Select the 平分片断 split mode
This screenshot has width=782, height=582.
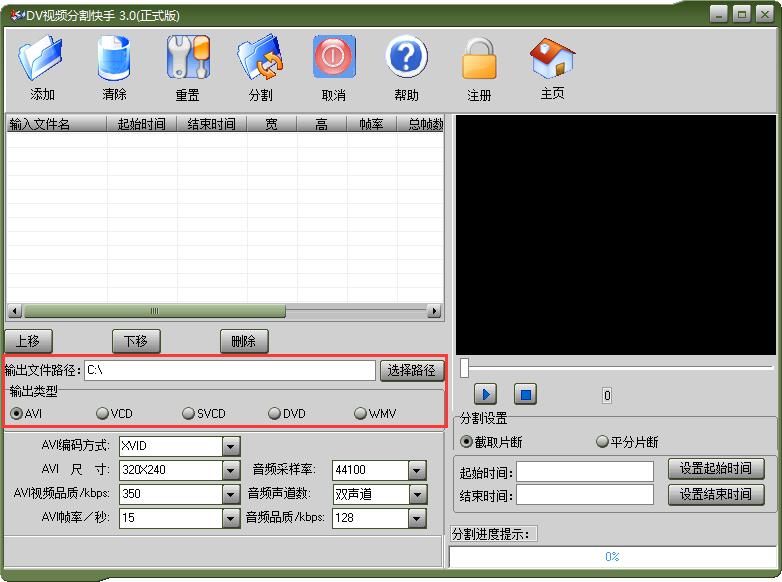(x=602, y=441)
